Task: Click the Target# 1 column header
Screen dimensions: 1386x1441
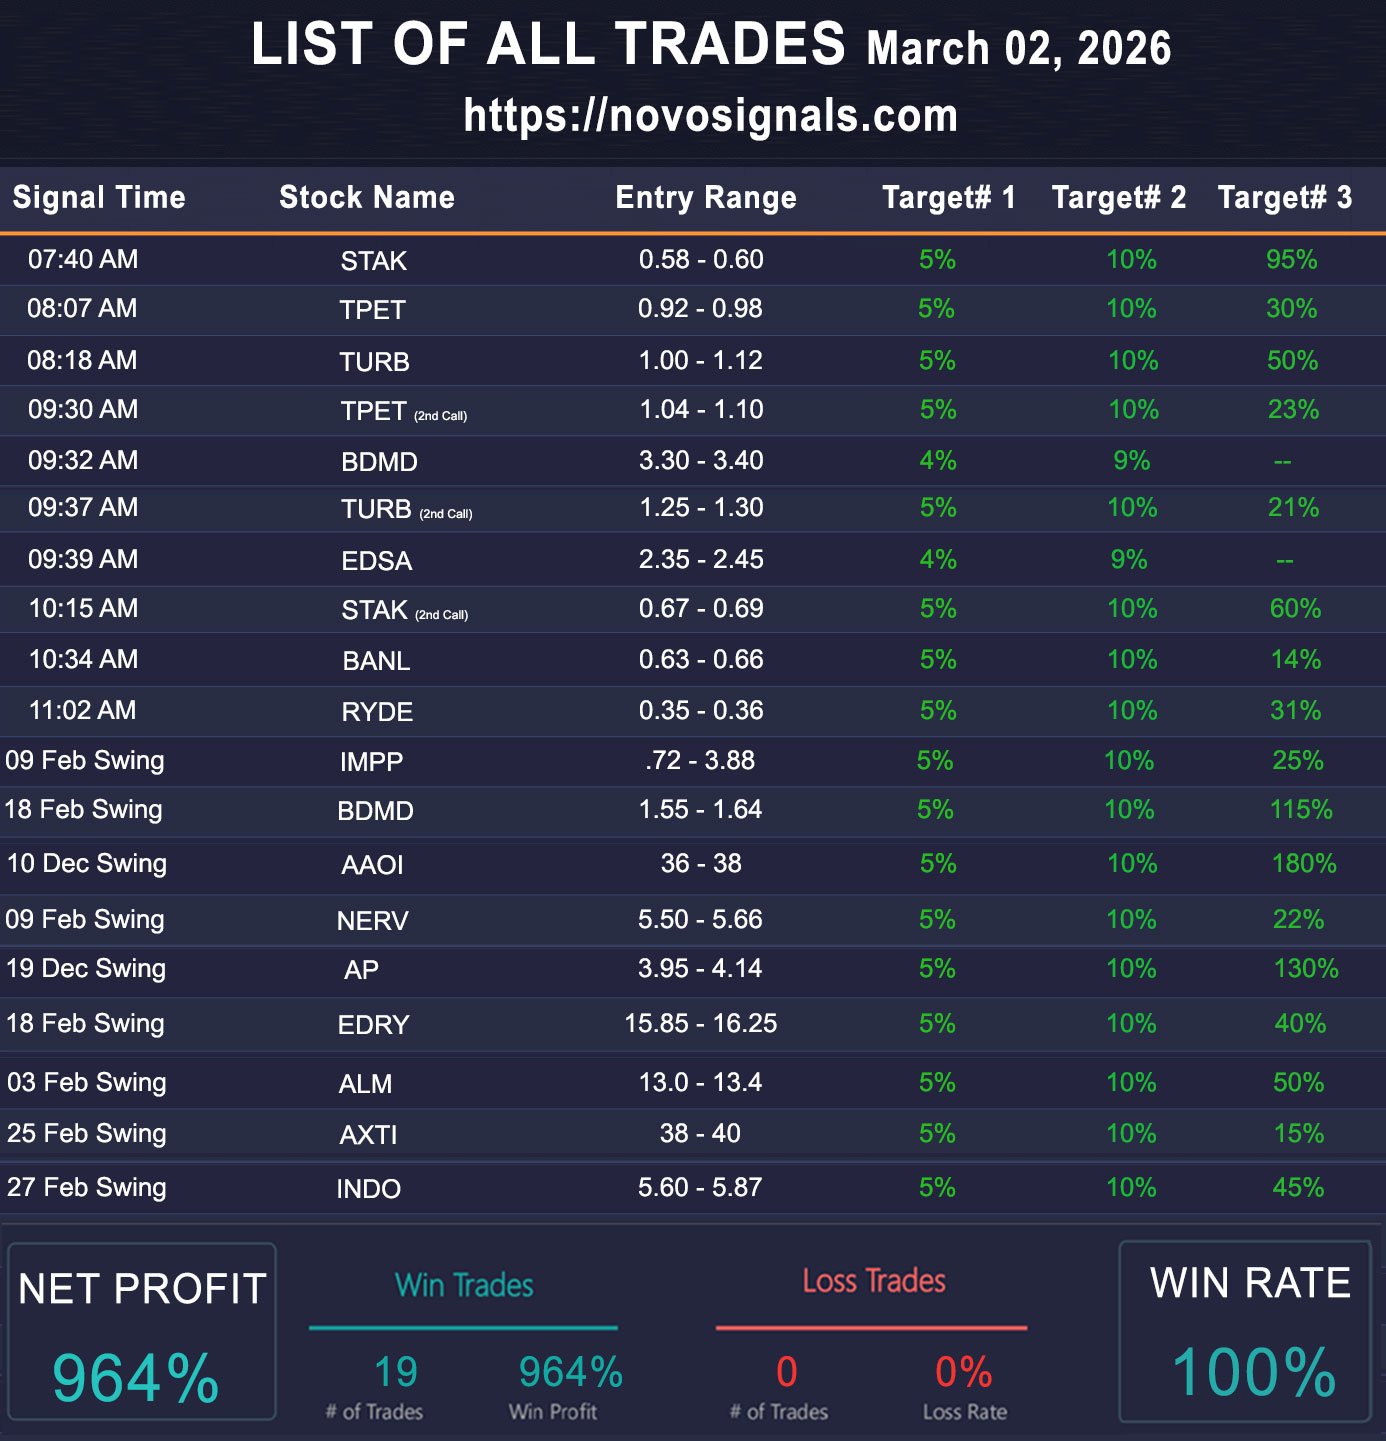Action: (x=948, y=197)
